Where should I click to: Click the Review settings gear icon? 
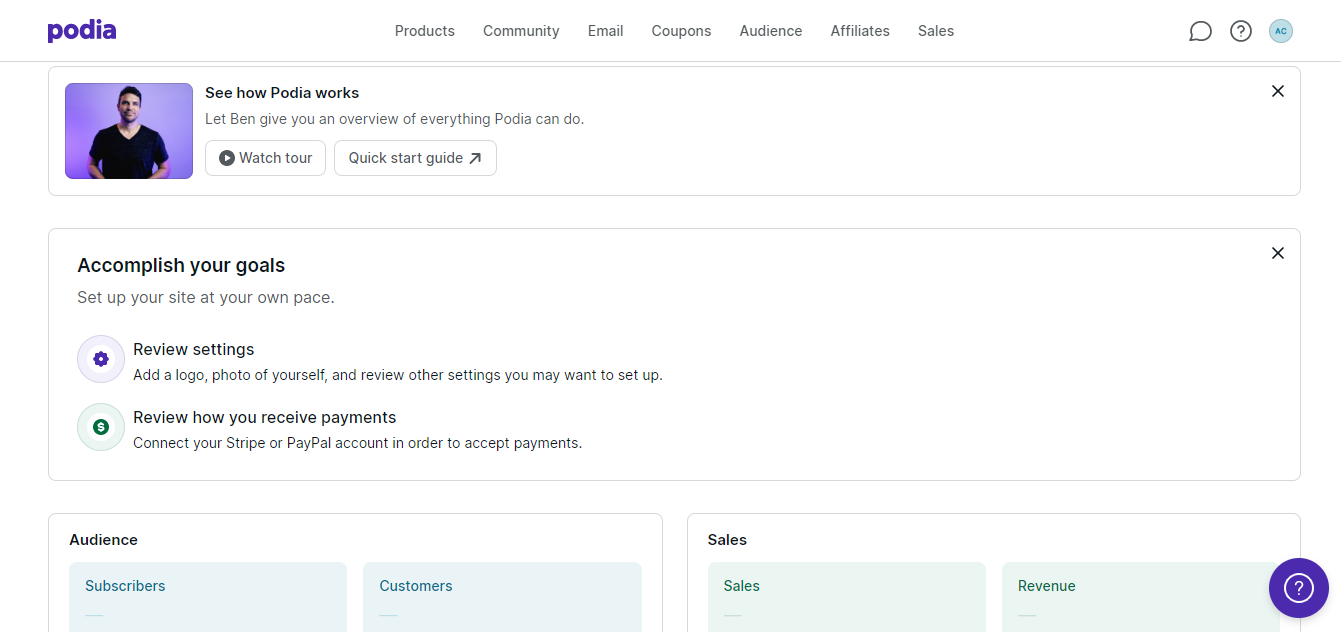pyautogui.click(x=101, y=359)
